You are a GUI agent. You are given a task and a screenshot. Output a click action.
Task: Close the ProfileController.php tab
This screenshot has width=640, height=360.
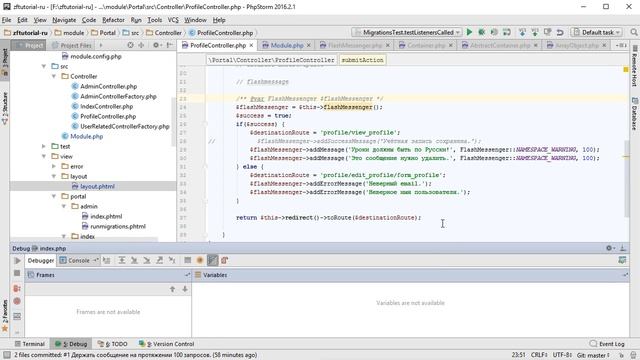point(251,45)
